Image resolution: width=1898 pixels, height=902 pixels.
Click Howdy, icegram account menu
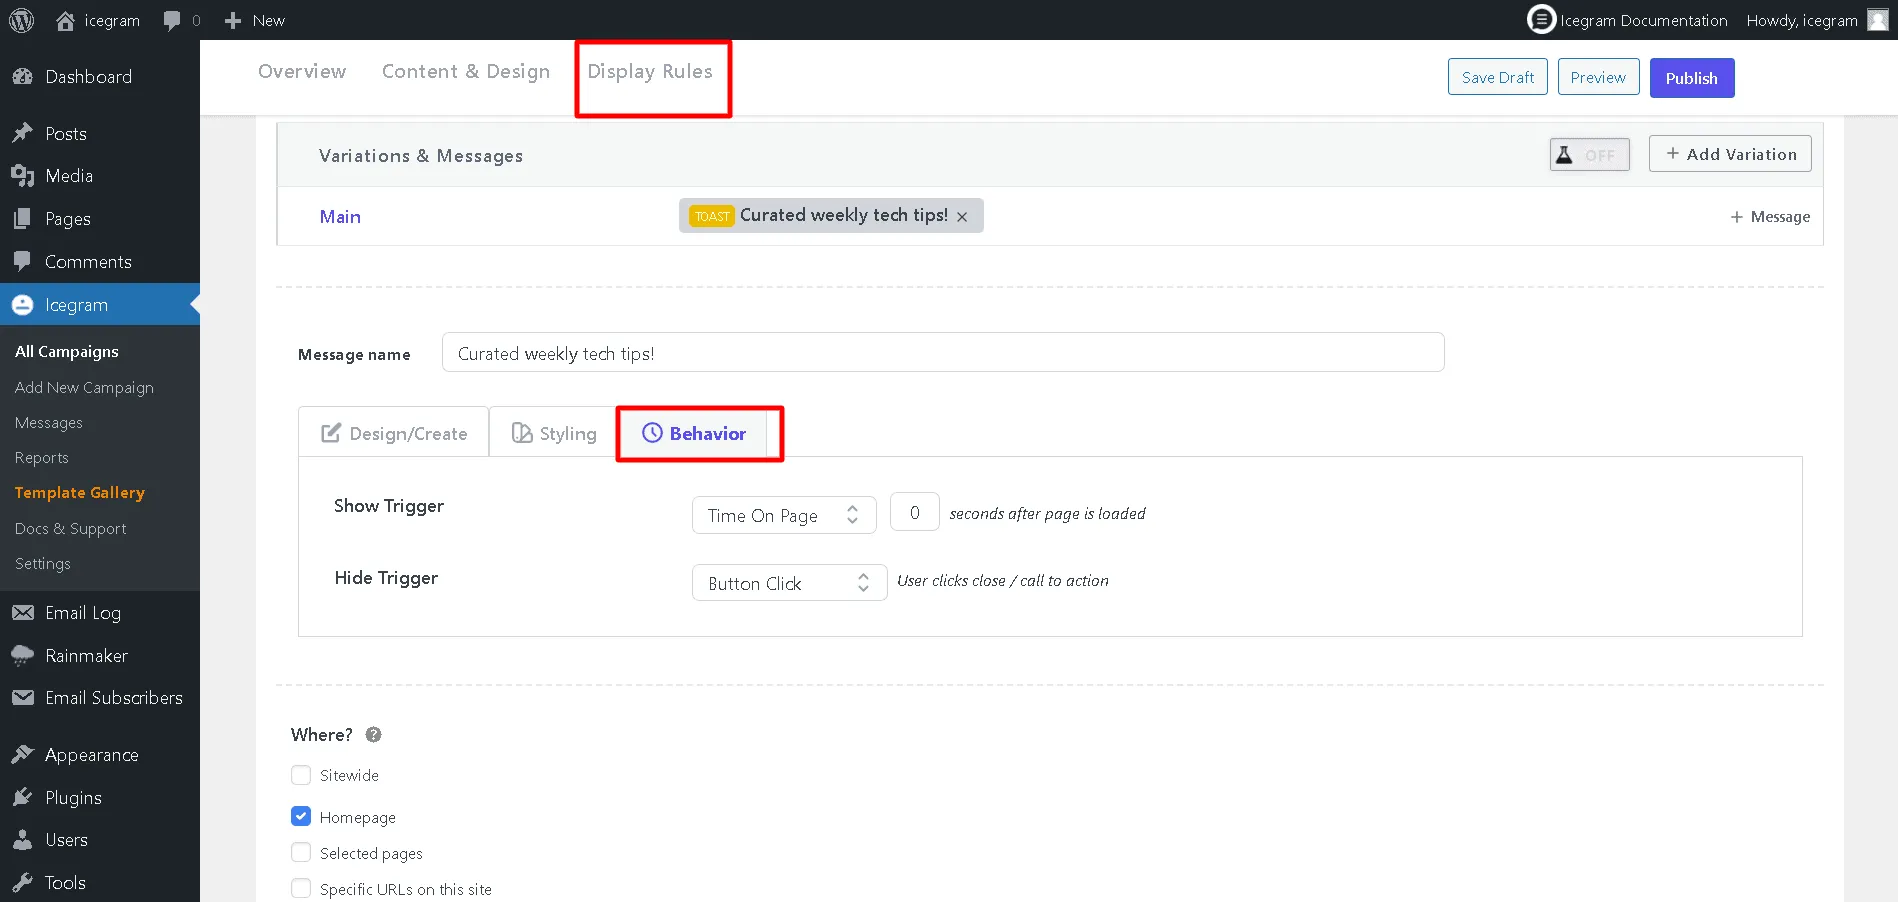1815,20
